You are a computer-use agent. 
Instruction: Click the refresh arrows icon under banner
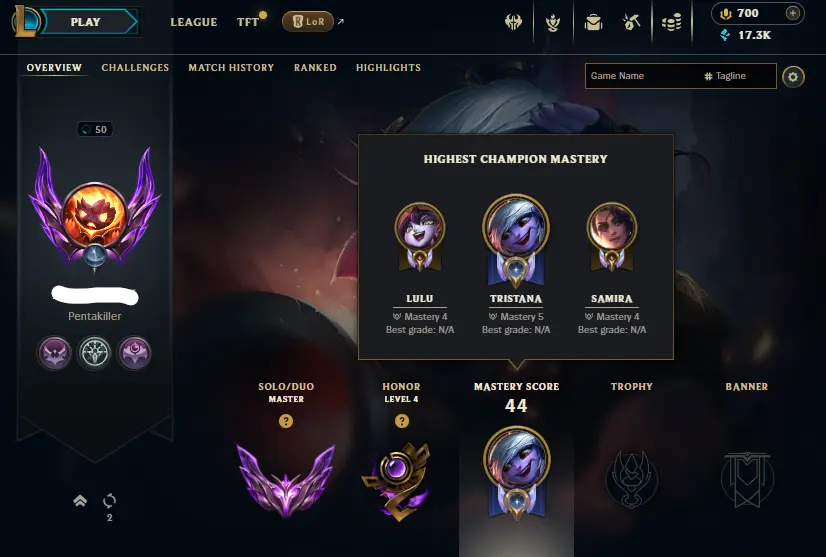click(110, 500)
